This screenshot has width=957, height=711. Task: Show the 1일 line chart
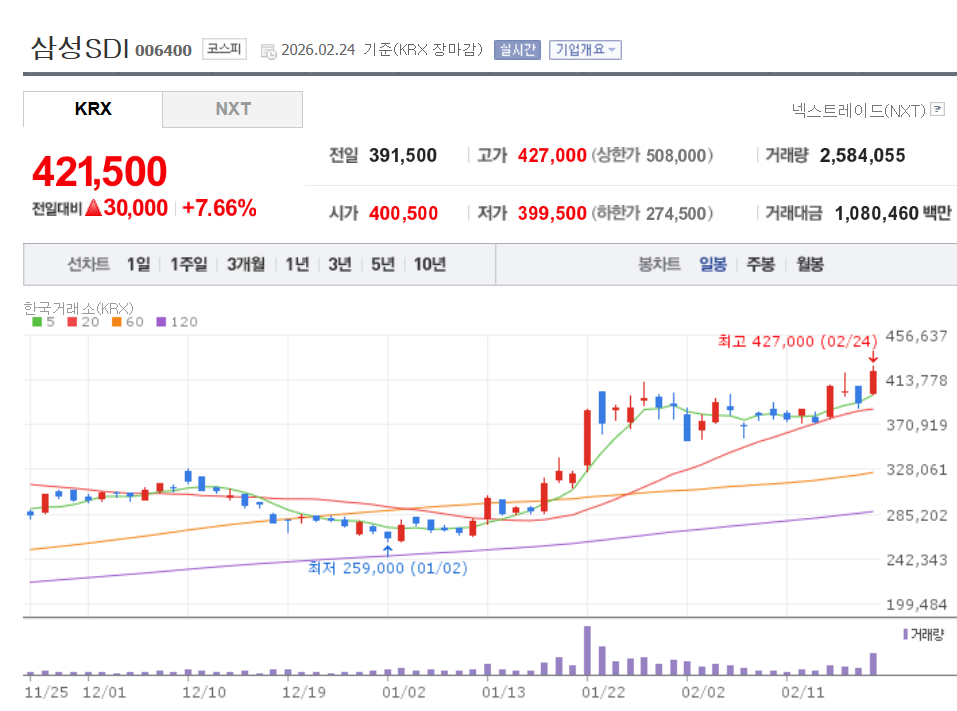139,264
